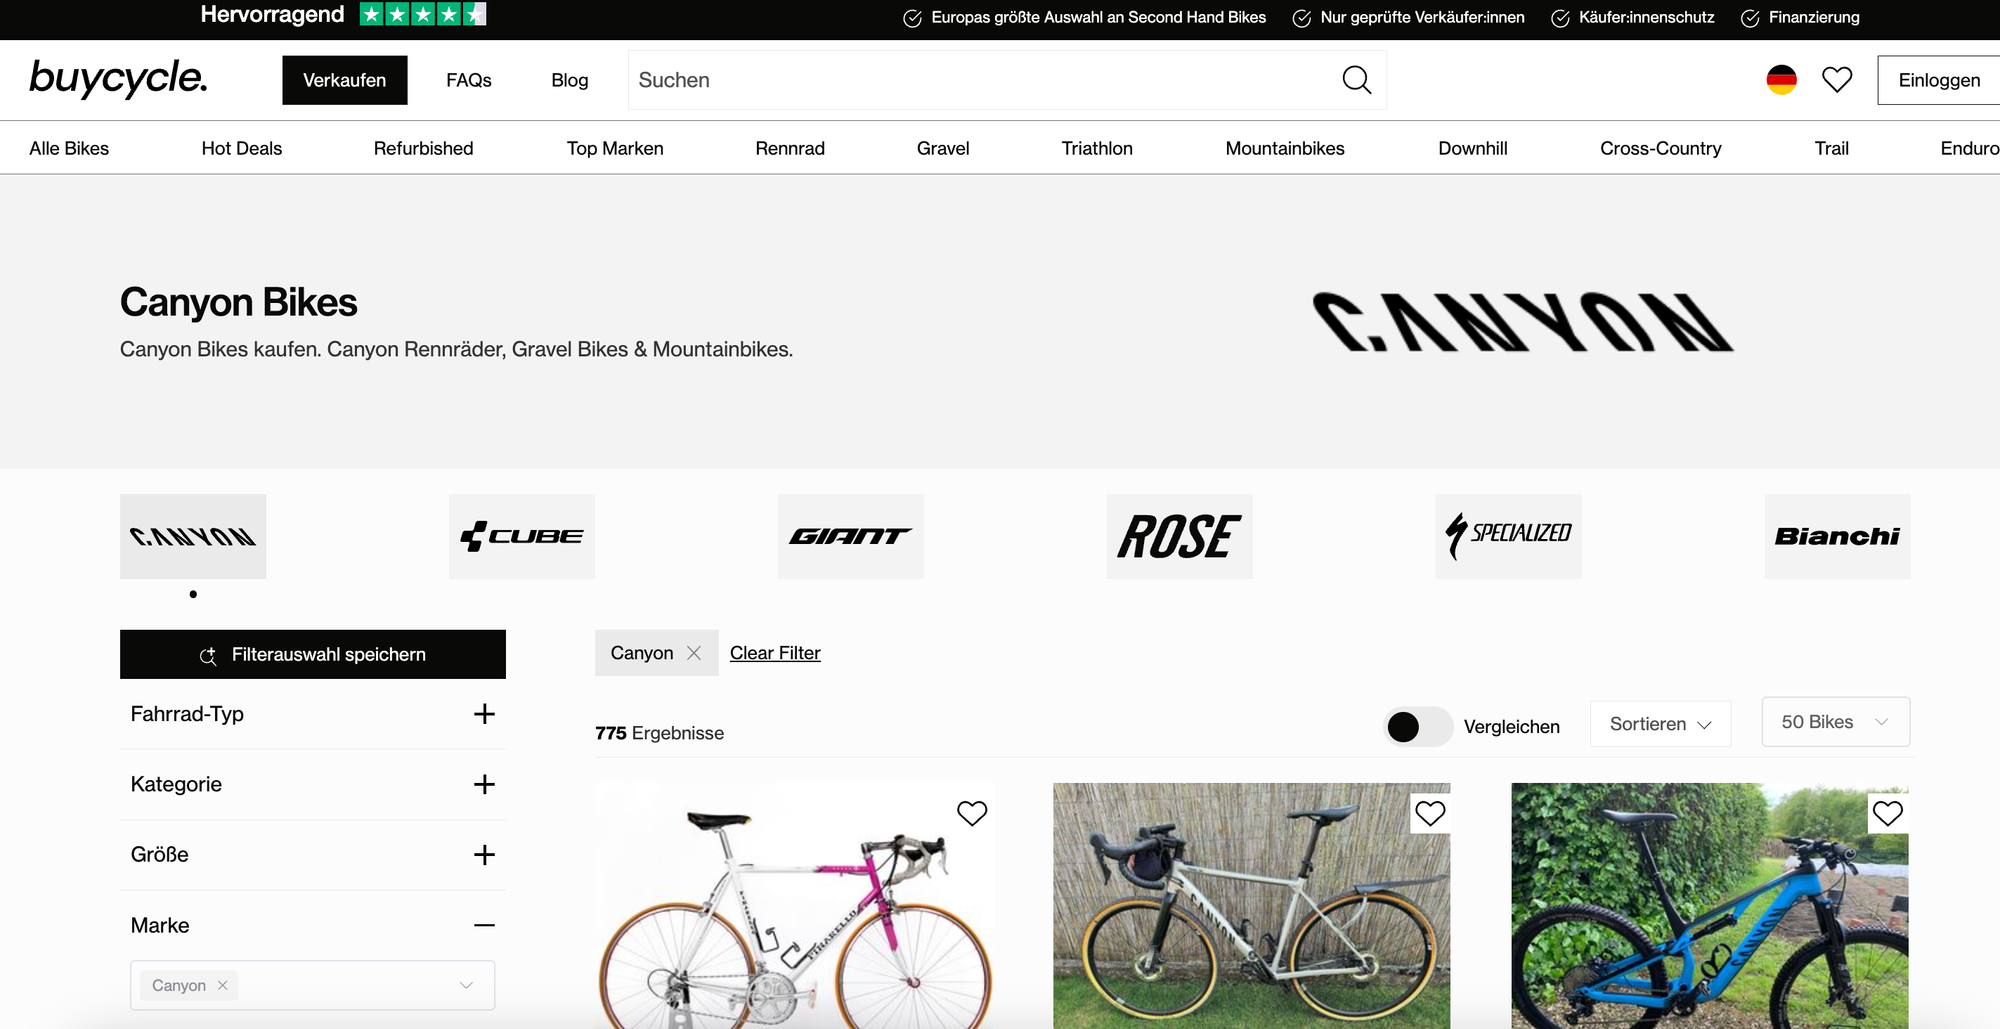Image resolution: width=2000 pixels, height=1029 pixels.
Task: Go to Hot Deals in navigation
Action: pos(242,148)
